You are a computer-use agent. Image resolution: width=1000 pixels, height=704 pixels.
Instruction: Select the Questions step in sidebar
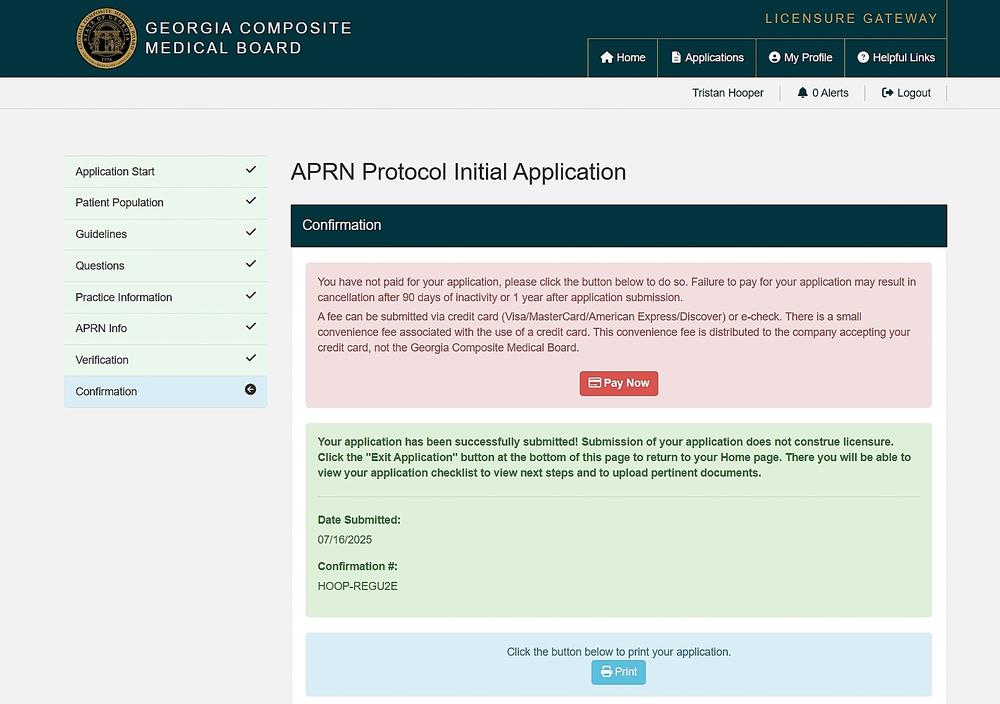(100, 266)
